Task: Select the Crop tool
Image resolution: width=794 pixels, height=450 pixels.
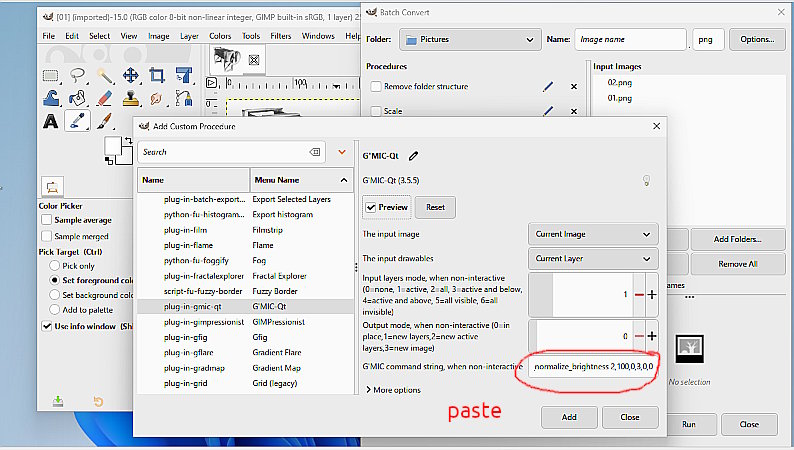Action: [x=157, y=75]
